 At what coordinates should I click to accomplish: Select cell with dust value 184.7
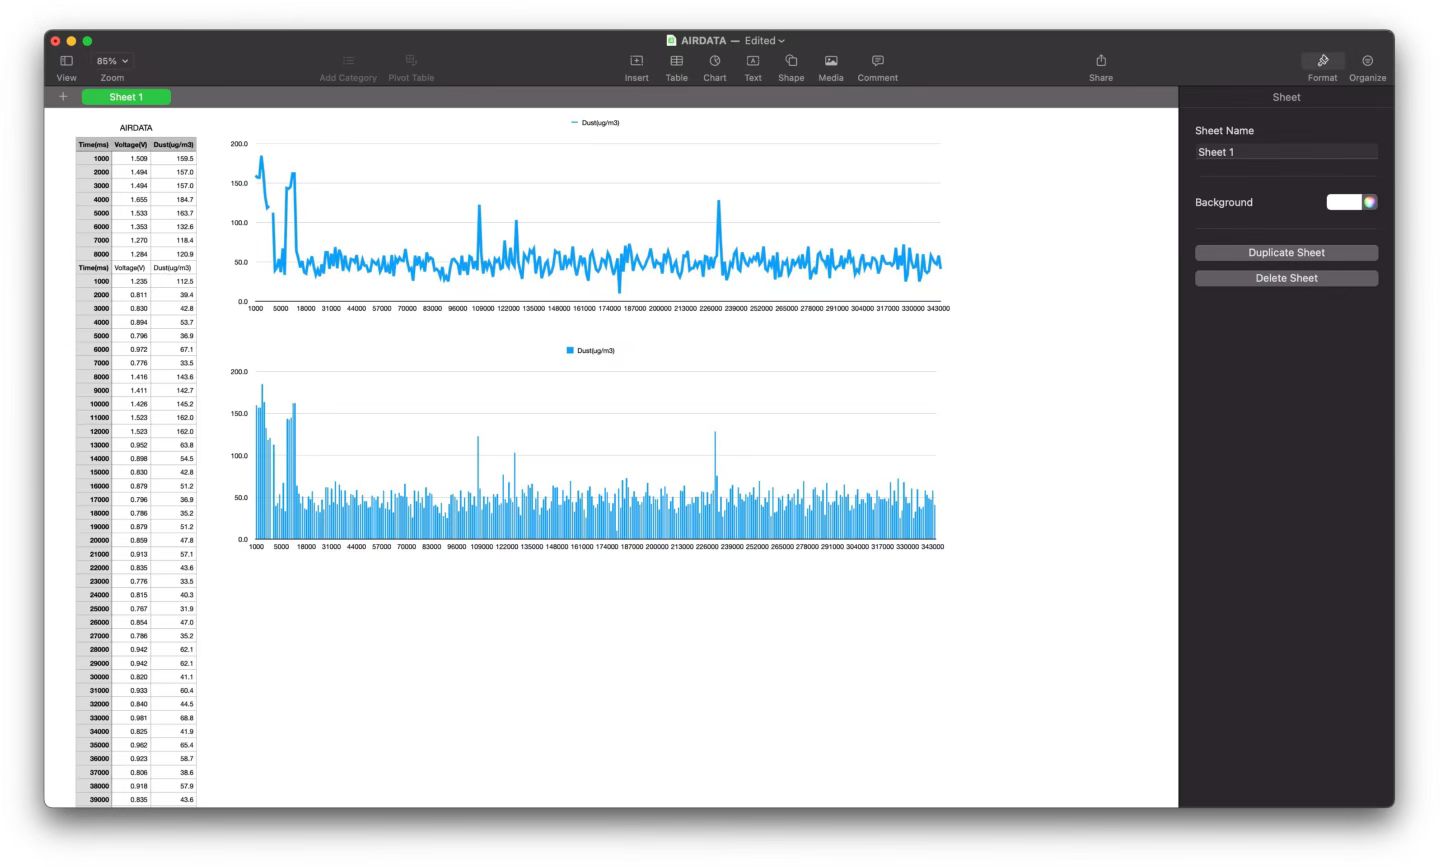point(173,200)
